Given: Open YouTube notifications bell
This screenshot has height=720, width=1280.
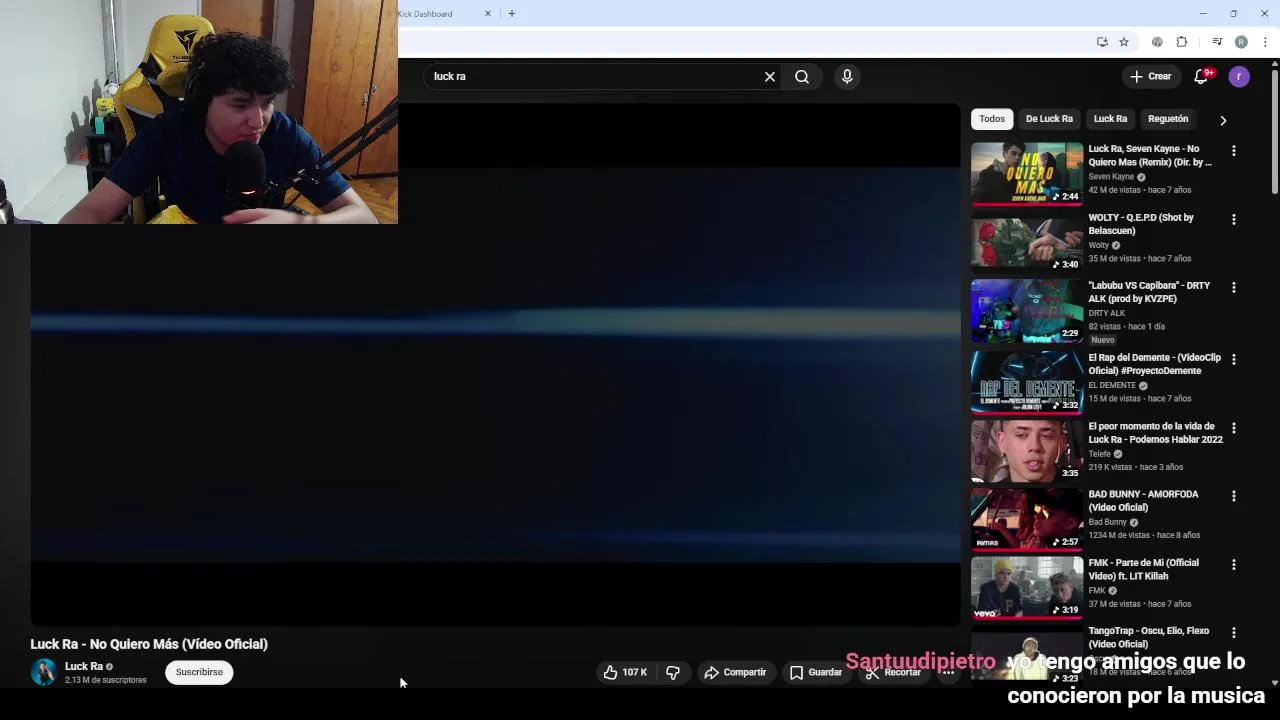Looking at the screenshot, I should (1202, 76).
